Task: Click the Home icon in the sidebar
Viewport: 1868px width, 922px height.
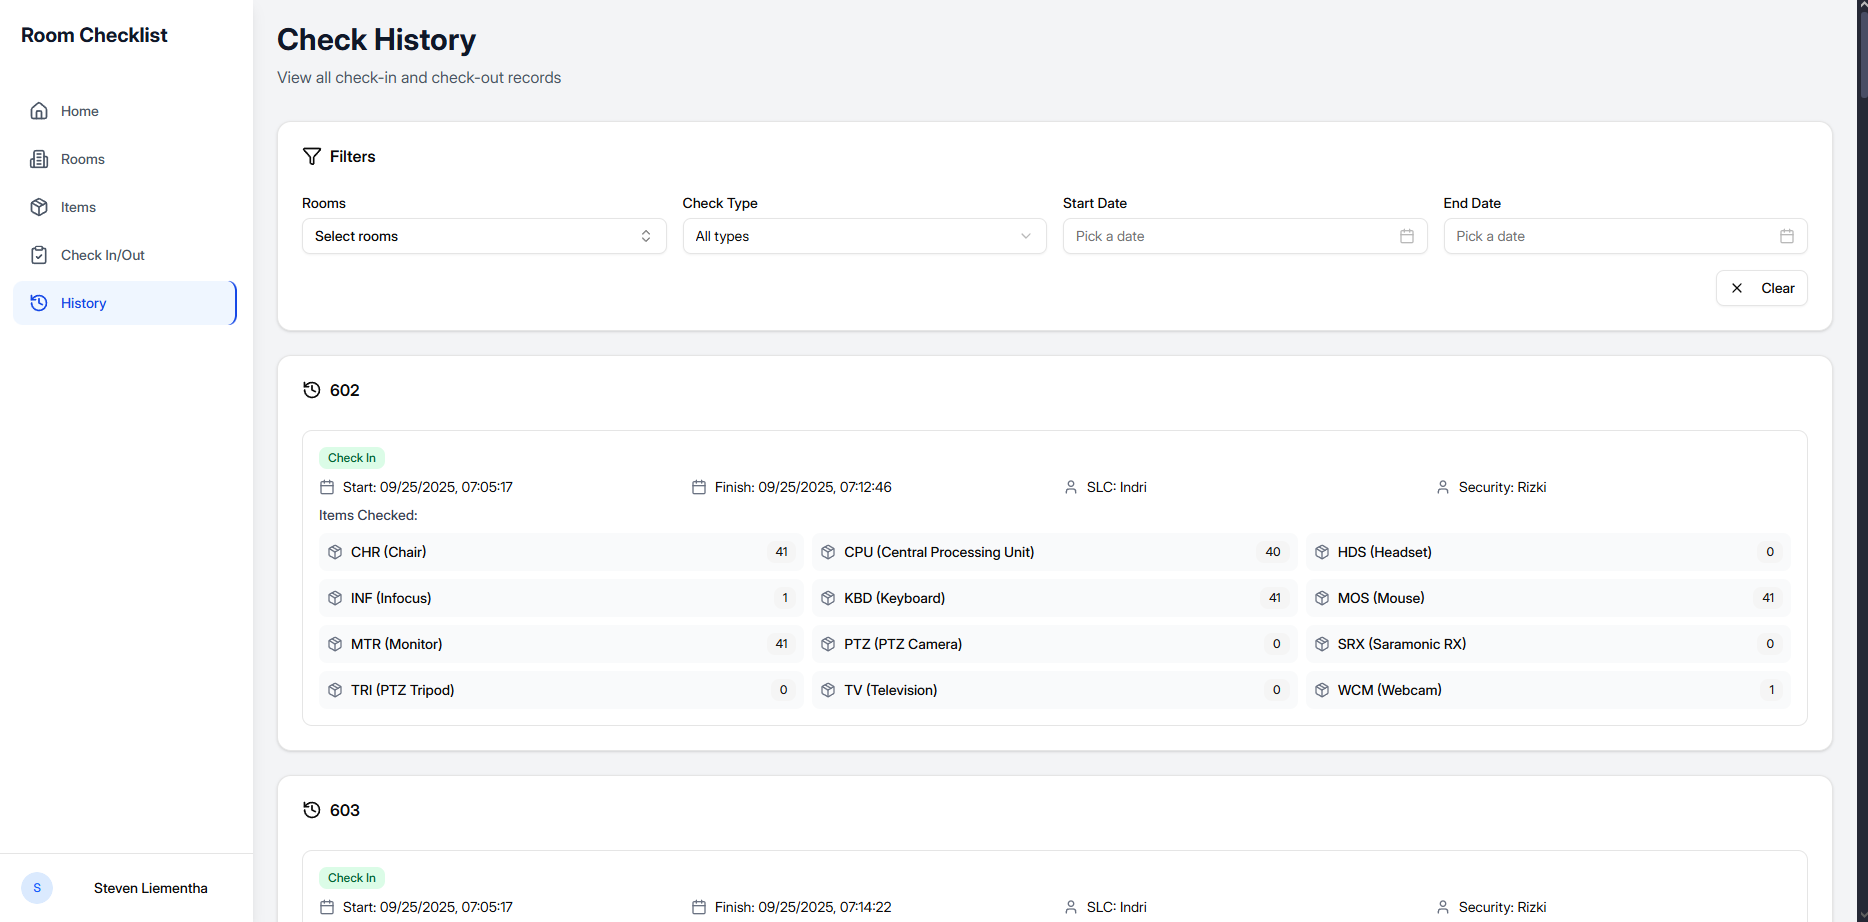Action: 38,111
